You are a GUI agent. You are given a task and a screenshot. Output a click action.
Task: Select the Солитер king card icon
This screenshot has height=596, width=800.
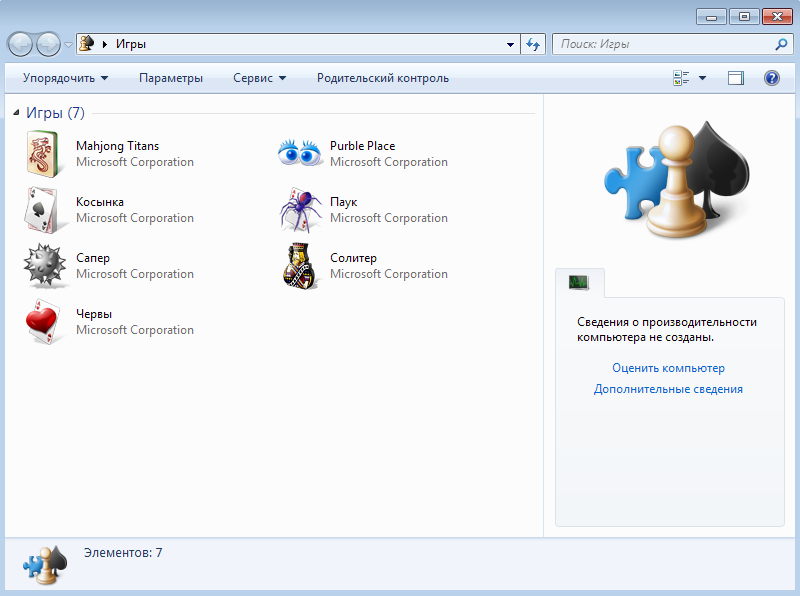301,266
